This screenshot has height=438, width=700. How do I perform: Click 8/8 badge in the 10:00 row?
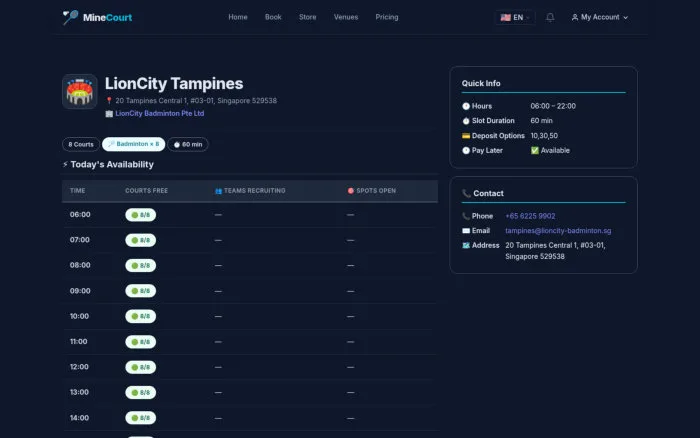coord(141,316)
